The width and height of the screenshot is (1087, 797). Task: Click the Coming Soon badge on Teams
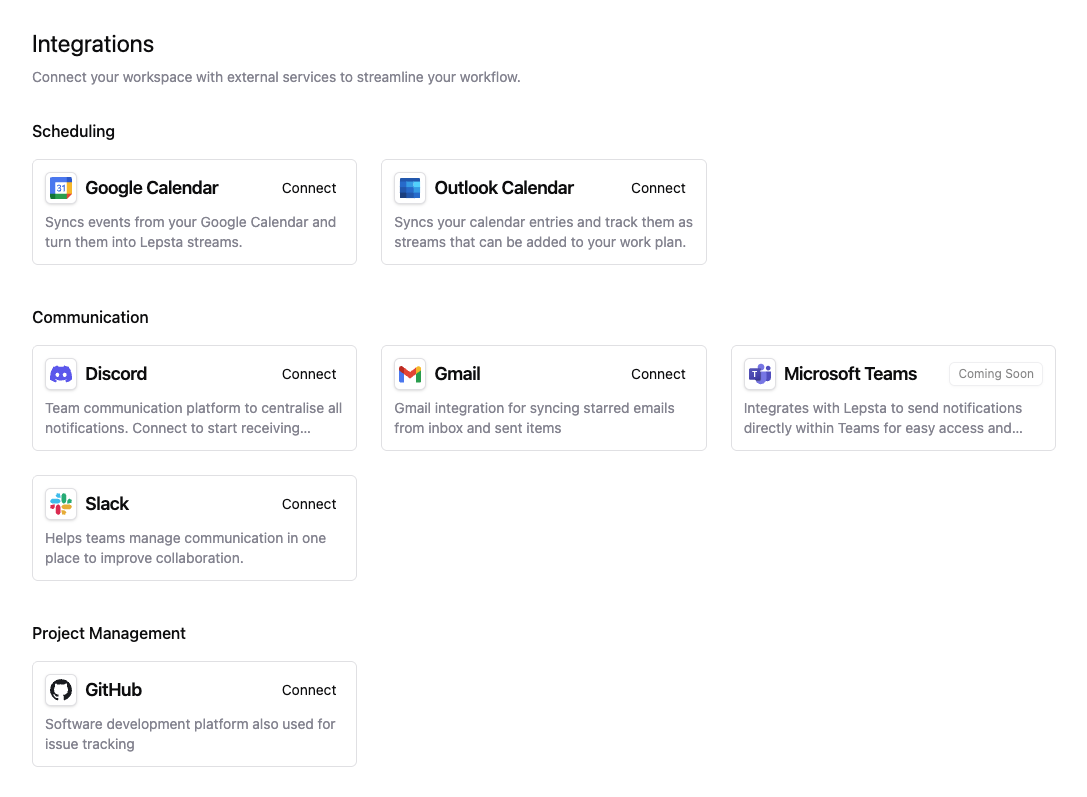coord(996,374)
